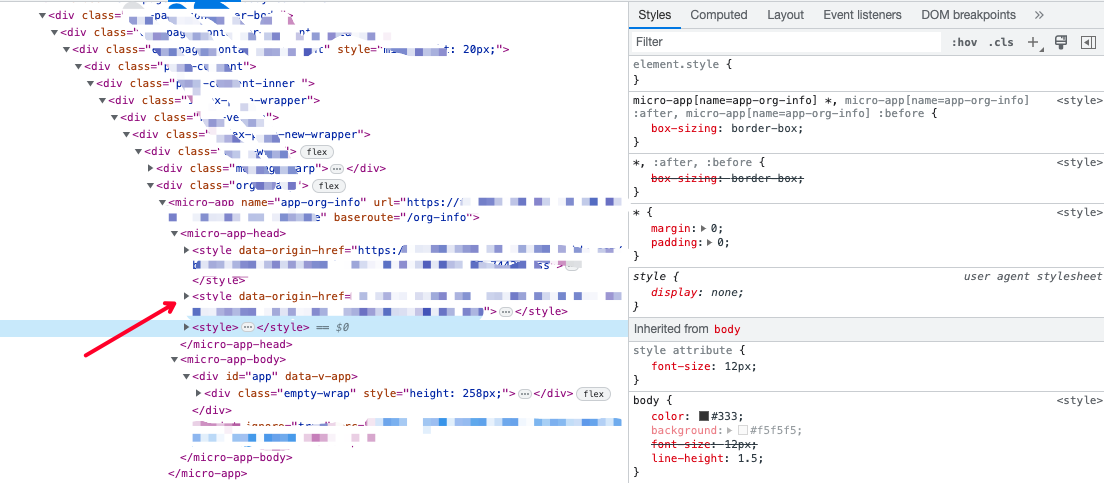This screenshot has width=1104, height=483.
Task: Open the Computed tab
Action: click(x=719, y=15)
